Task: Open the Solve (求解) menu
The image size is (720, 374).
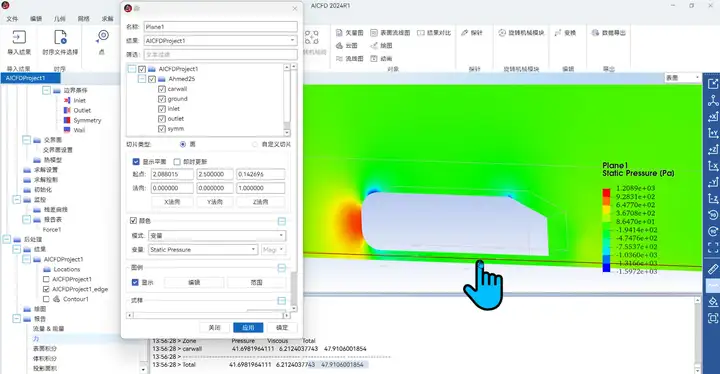Action: 107,19
